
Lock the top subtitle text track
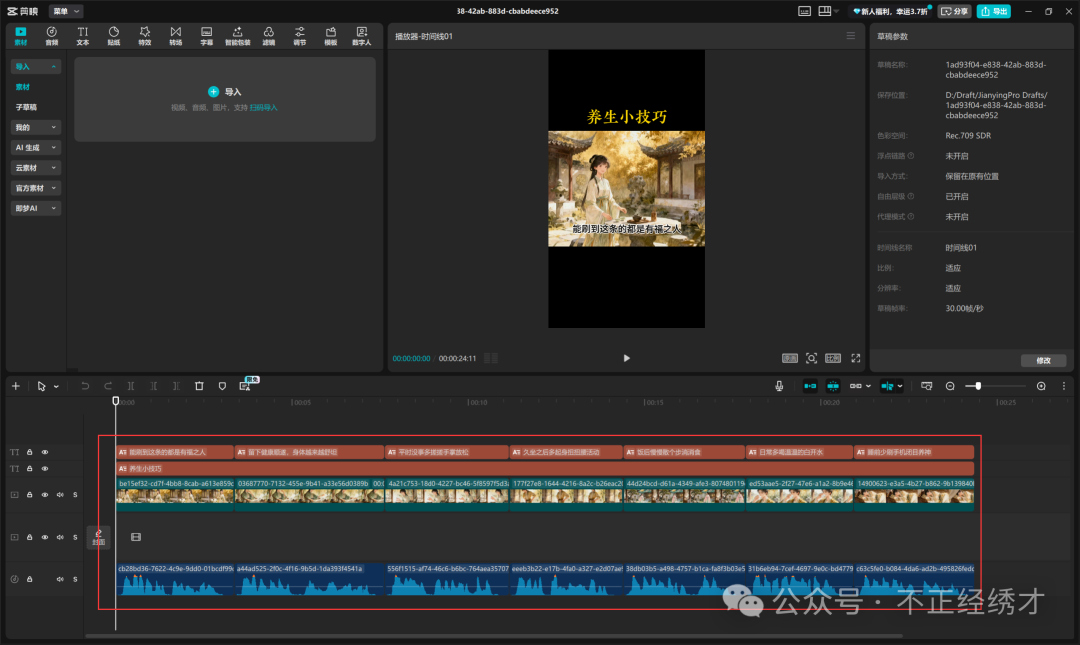(30, 452)
